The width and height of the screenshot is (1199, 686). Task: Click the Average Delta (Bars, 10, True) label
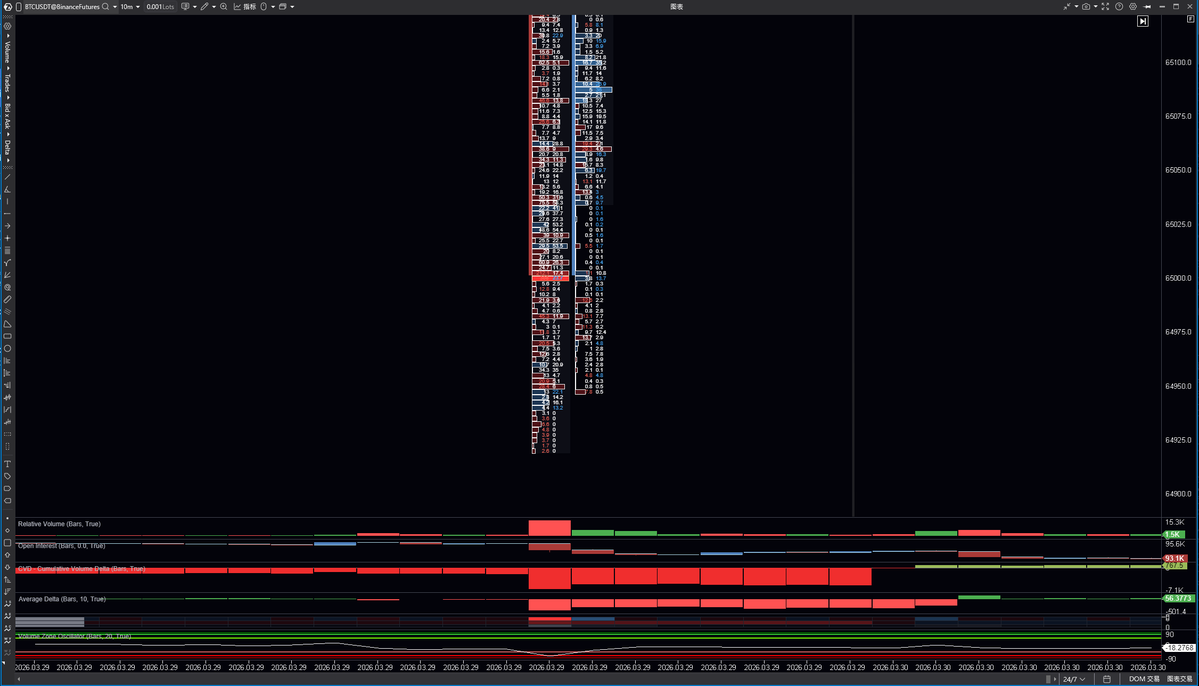(62, 599)
